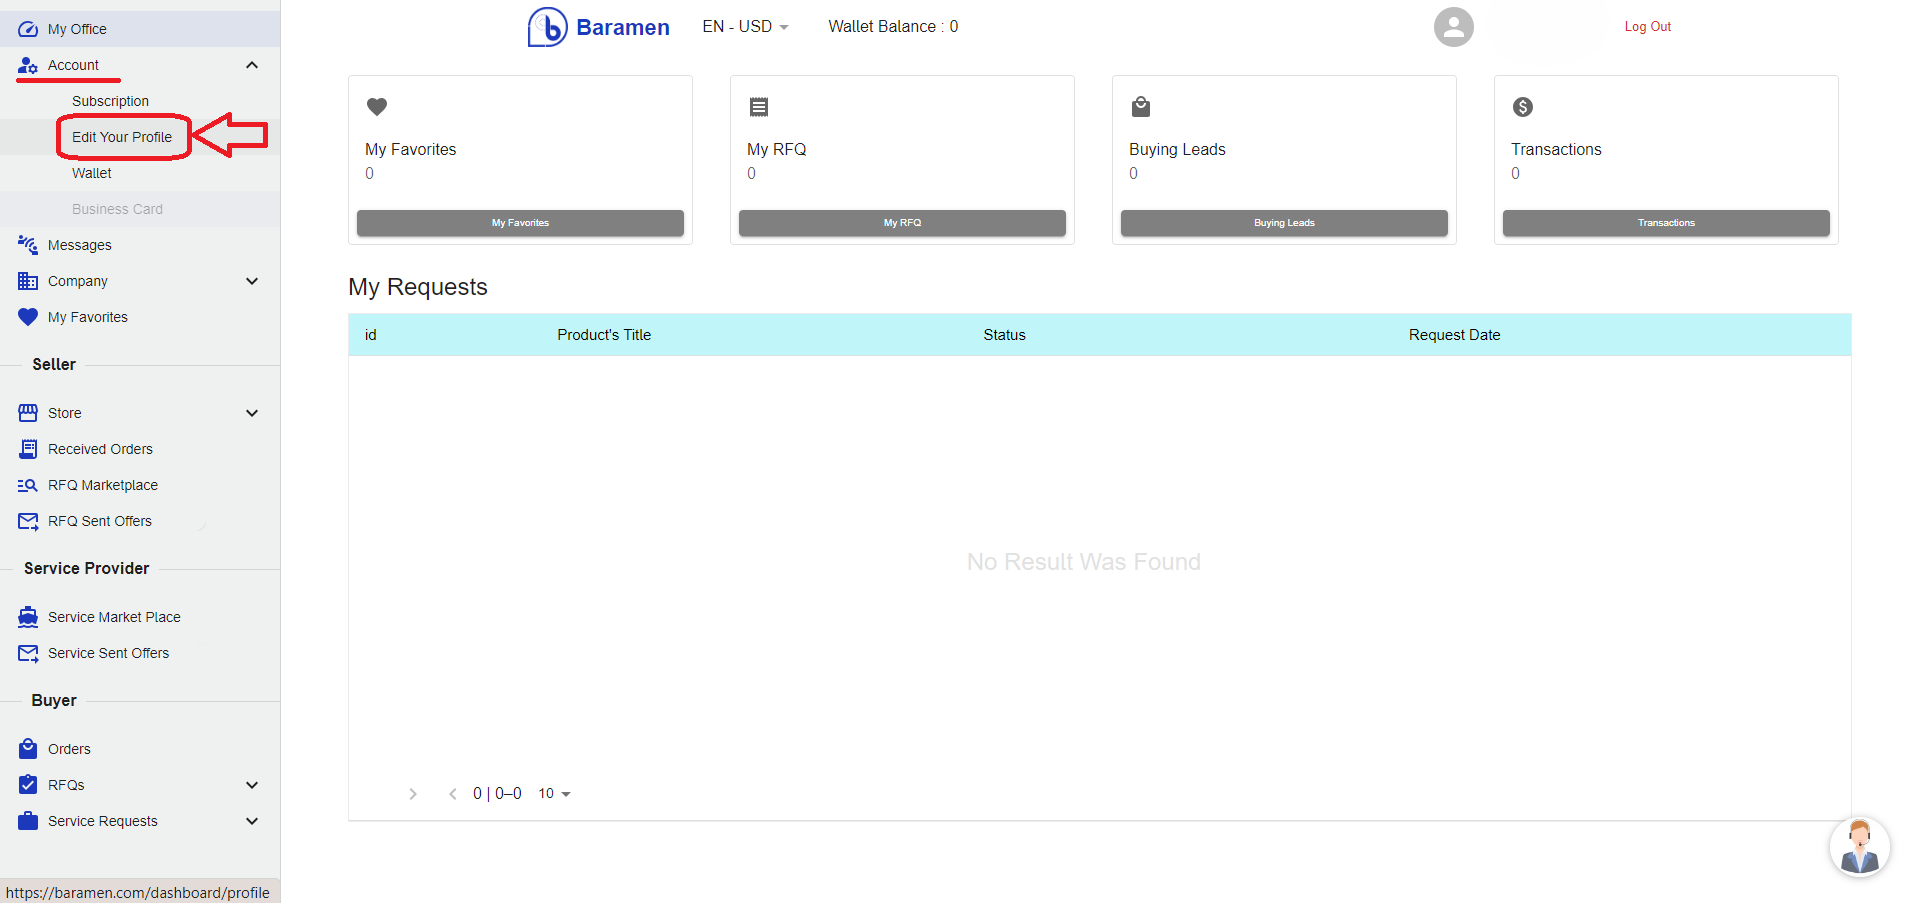Open Service Market Place label in sidebar
The width and height of the screenshot is (1909, 903).
point(114,617)
